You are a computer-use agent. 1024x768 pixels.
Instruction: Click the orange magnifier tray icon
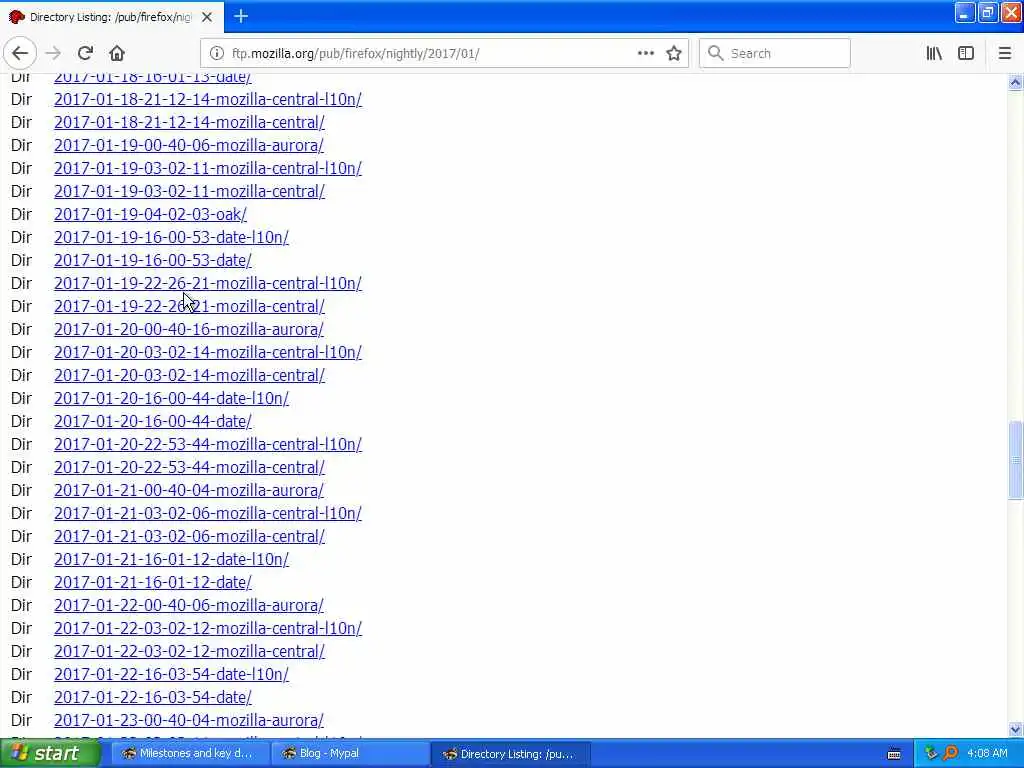pos(950,754)
